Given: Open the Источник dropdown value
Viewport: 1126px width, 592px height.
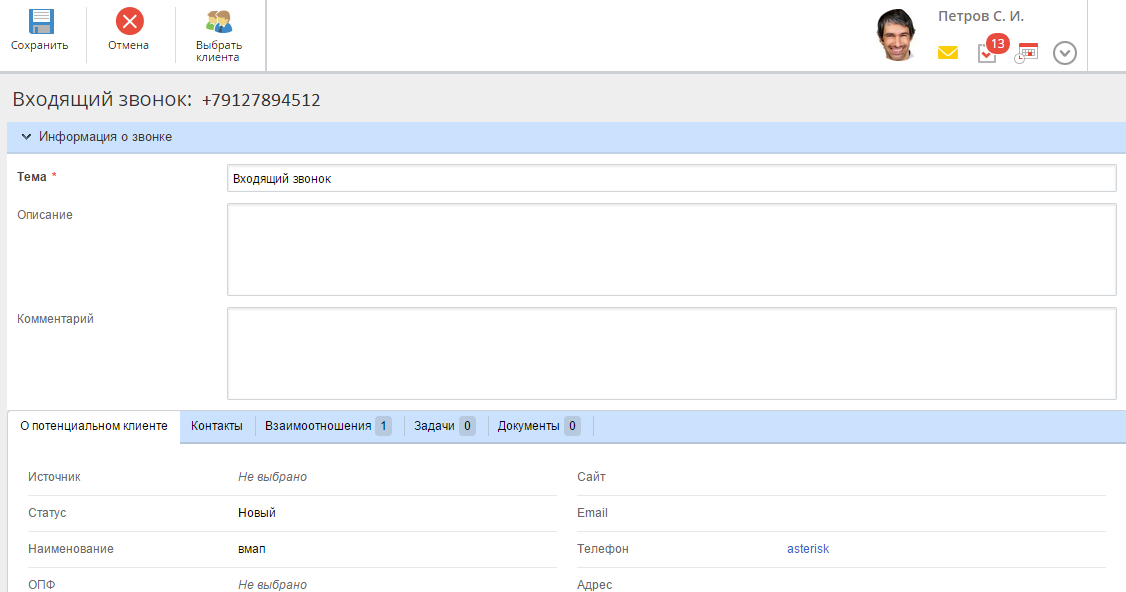Looking at the screenshot, I should coord(272,477).
